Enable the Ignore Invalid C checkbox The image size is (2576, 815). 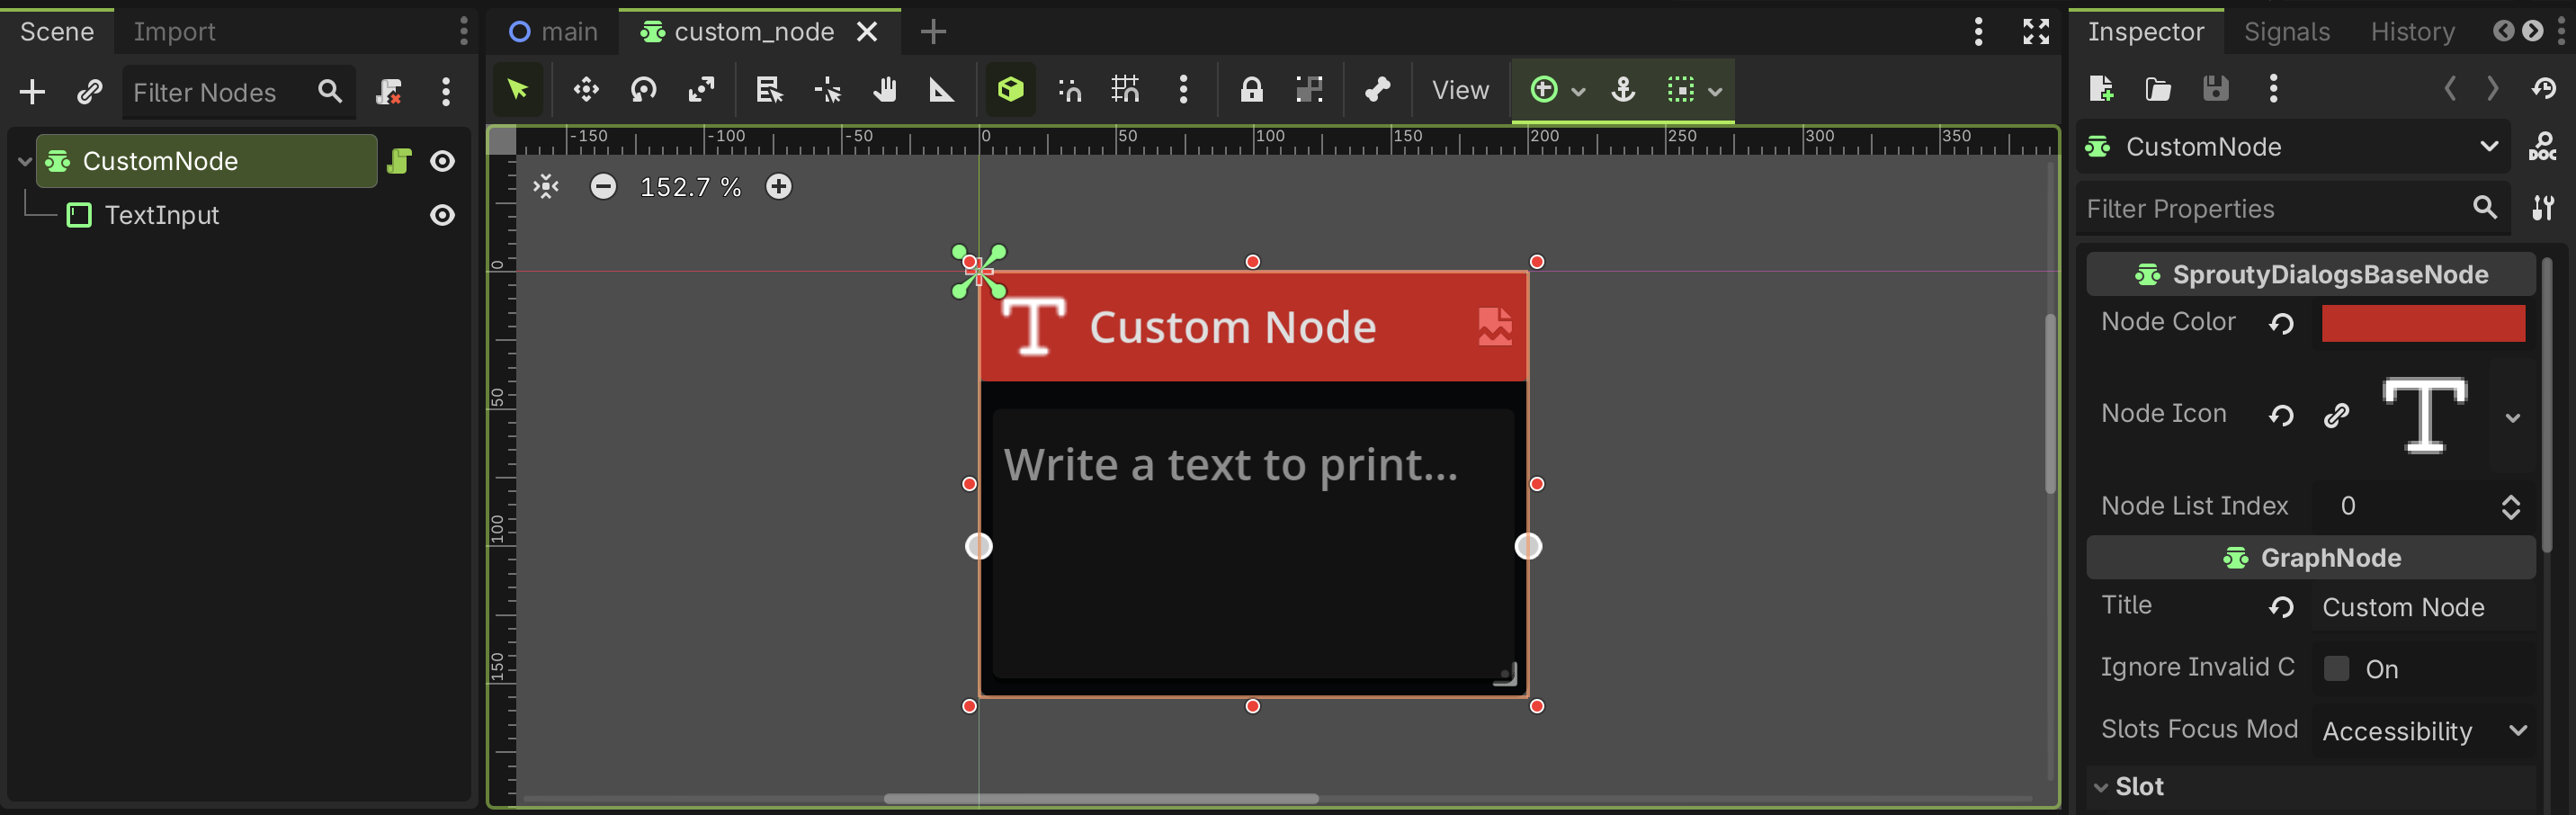click(2337, 668)
